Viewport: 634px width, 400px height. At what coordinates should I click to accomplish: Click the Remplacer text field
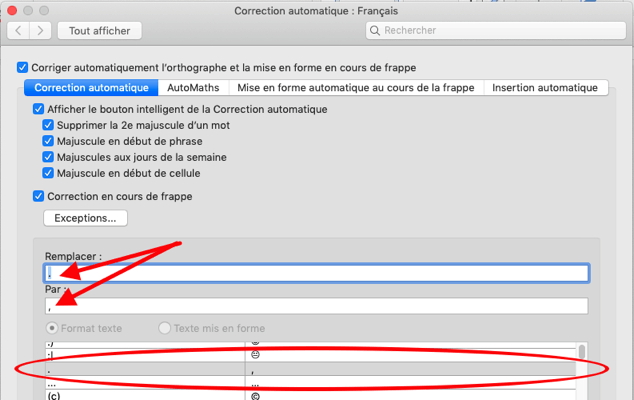click(316, 273)
